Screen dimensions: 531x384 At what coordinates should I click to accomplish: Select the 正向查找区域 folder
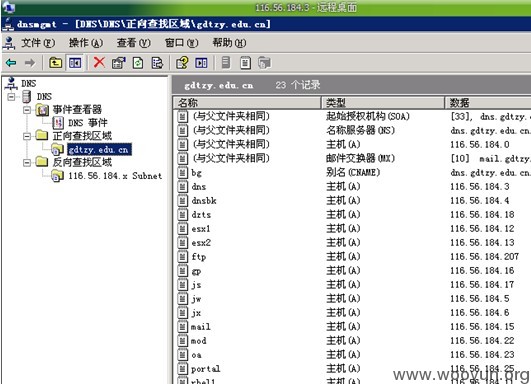[82, 136]
